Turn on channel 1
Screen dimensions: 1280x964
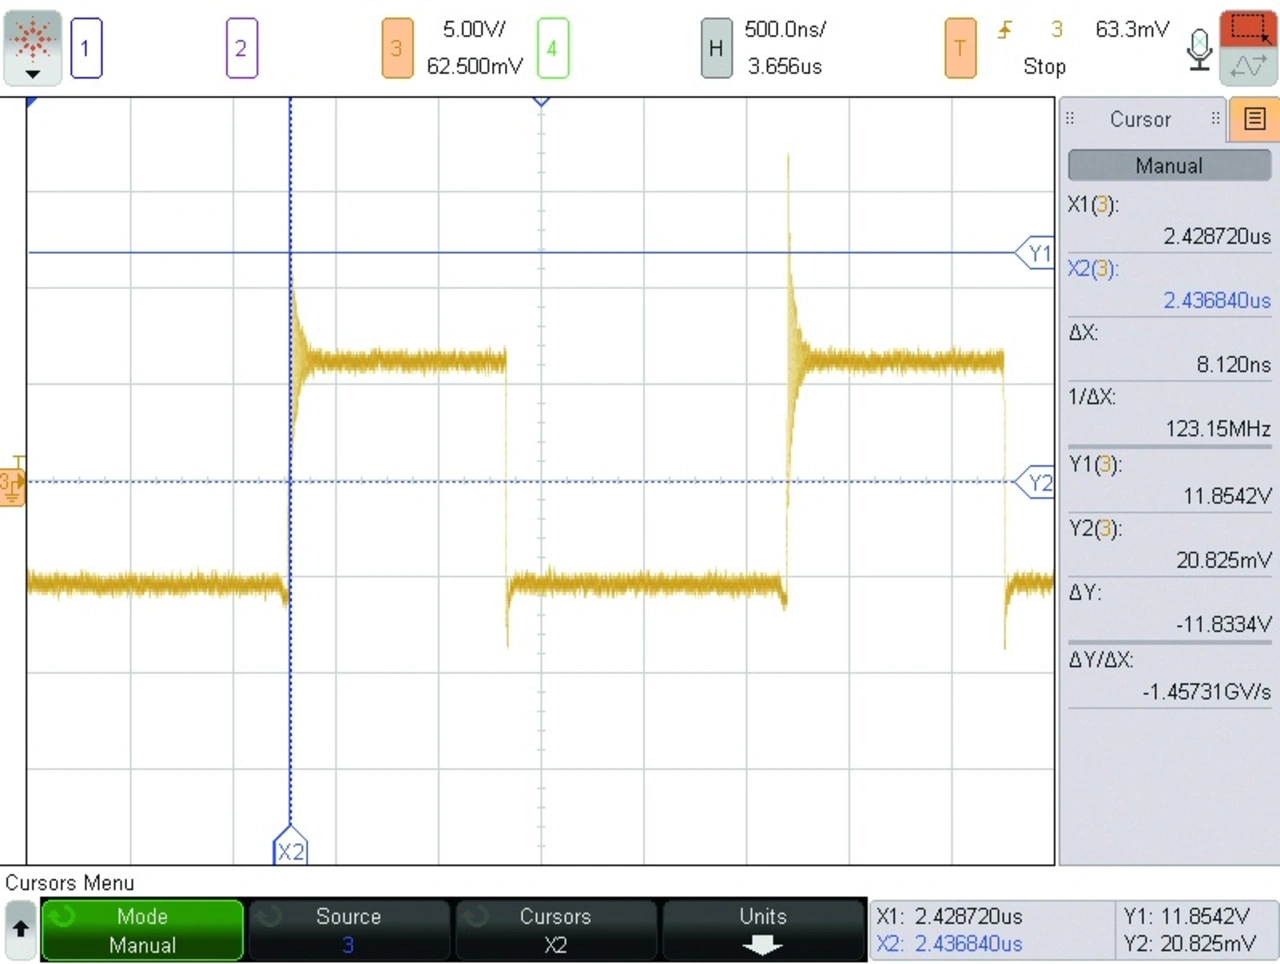[x=86, y=48]
